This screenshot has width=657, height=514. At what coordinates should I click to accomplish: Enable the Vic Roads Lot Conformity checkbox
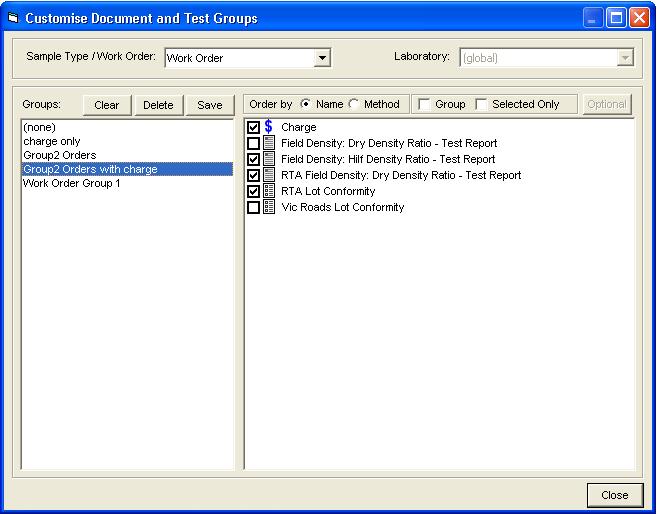tap(253, 207)
